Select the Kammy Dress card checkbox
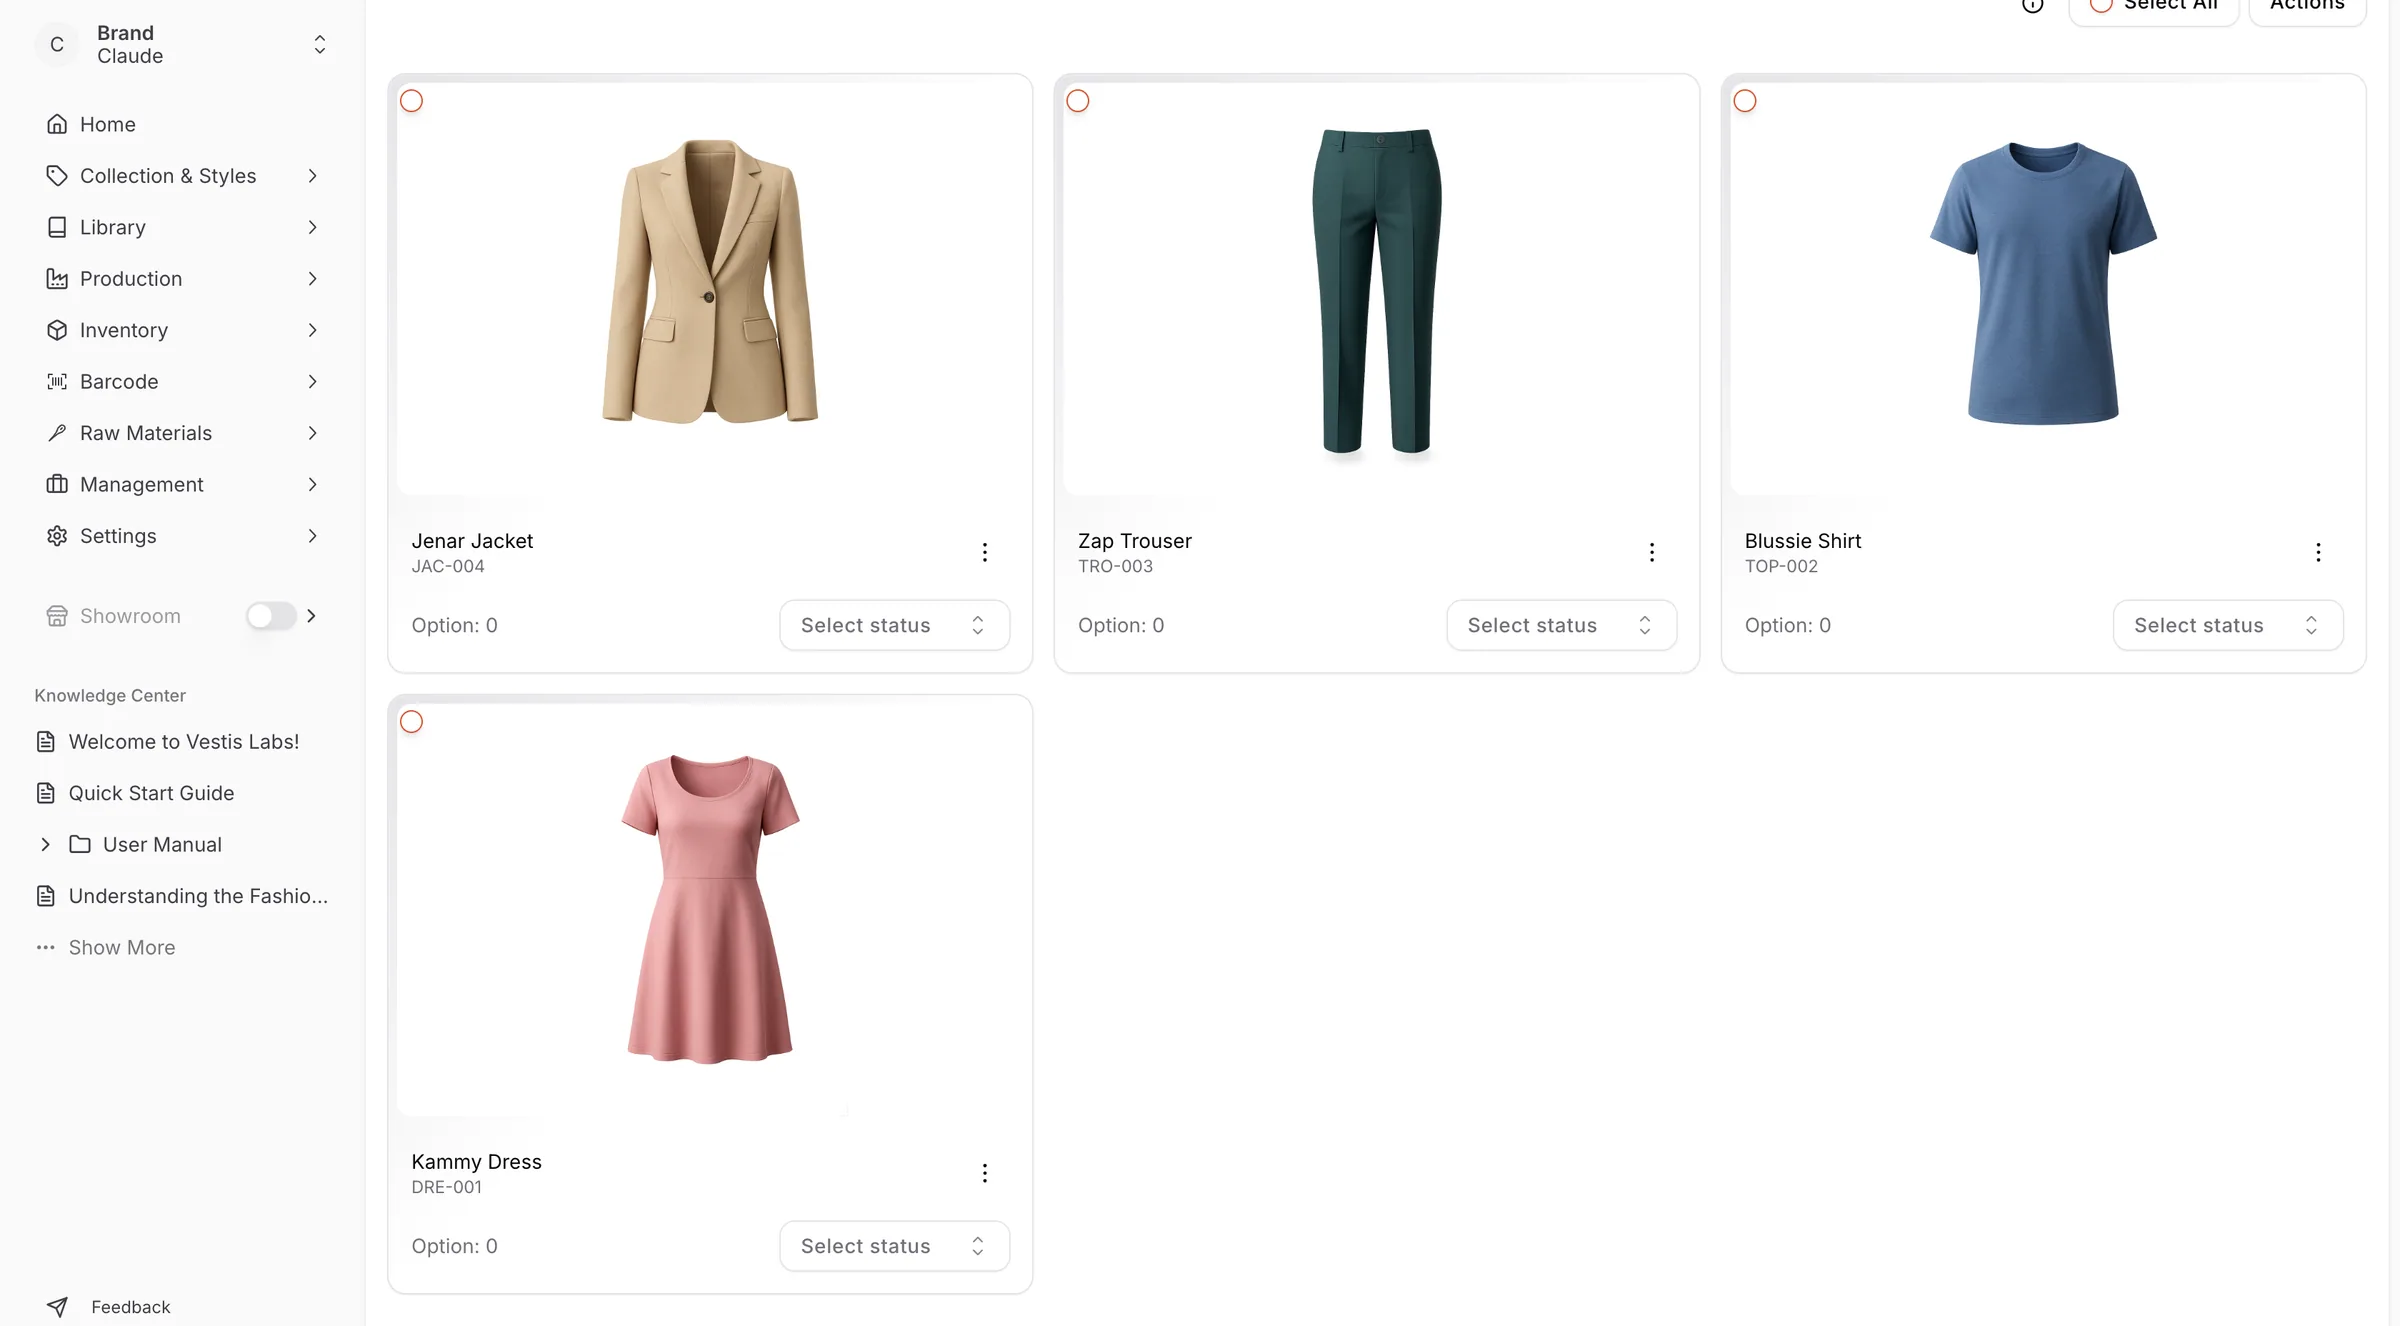This screenshot has height=1326, width=2400. tap(411, 722)
